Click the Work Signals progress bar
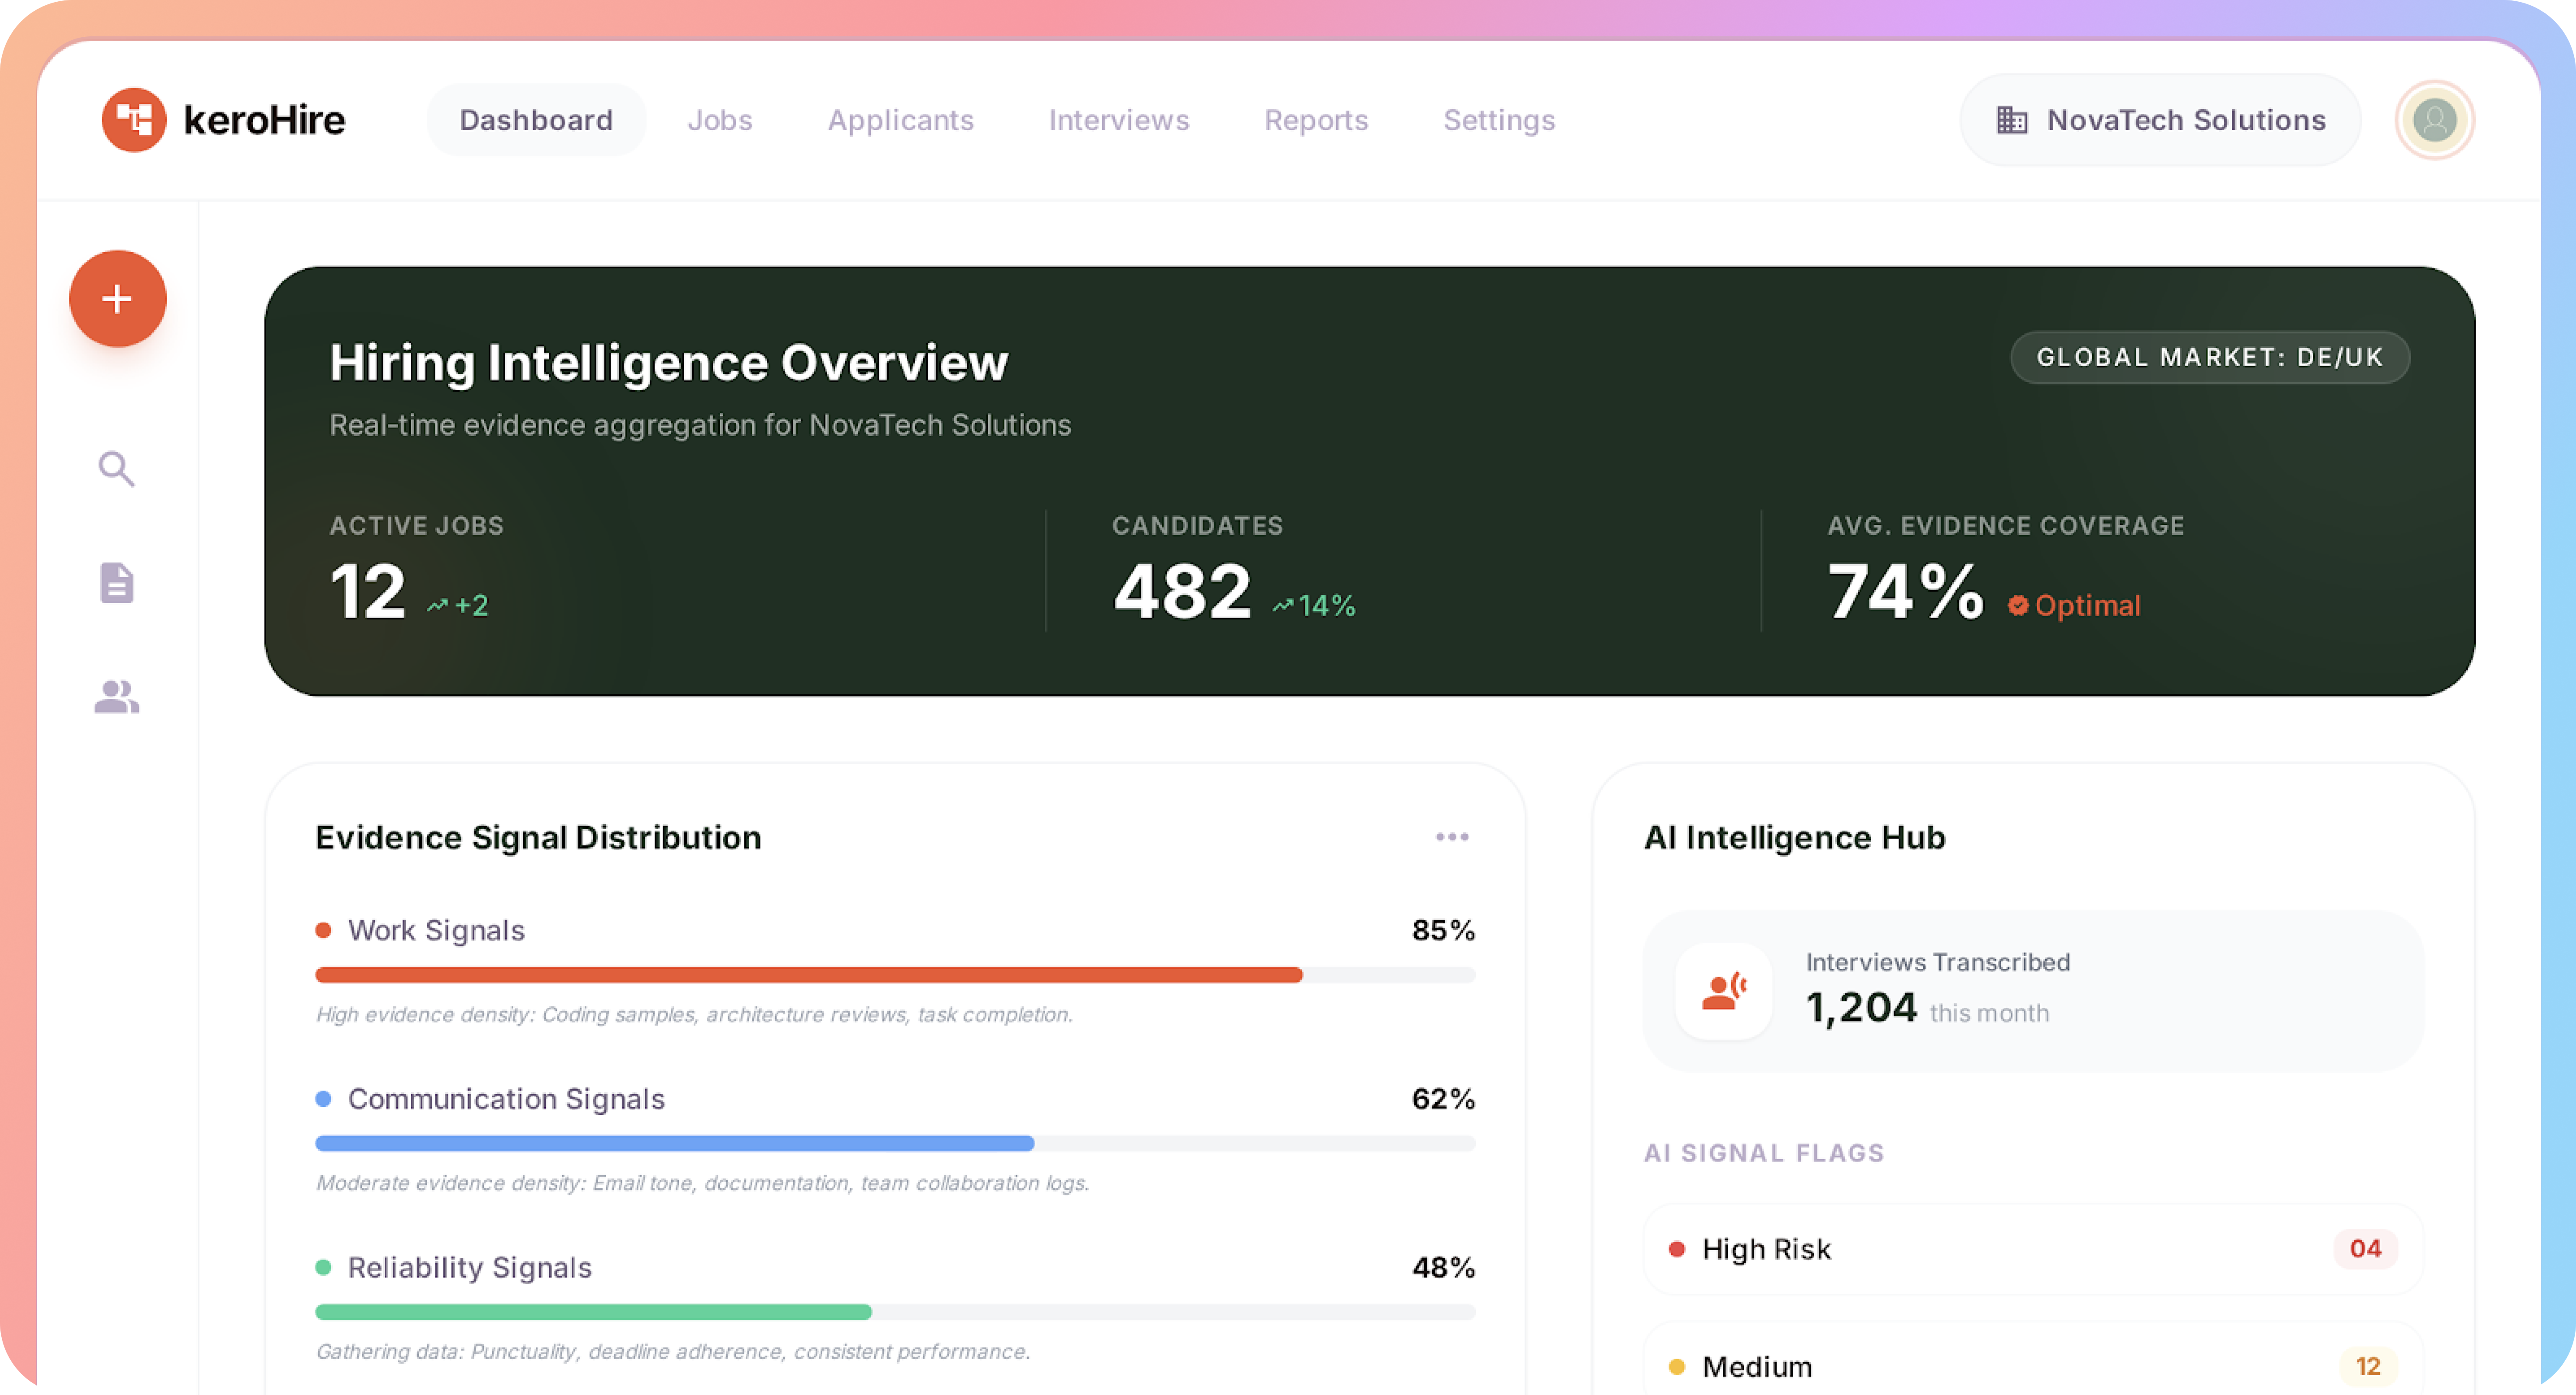 [895, 975]
